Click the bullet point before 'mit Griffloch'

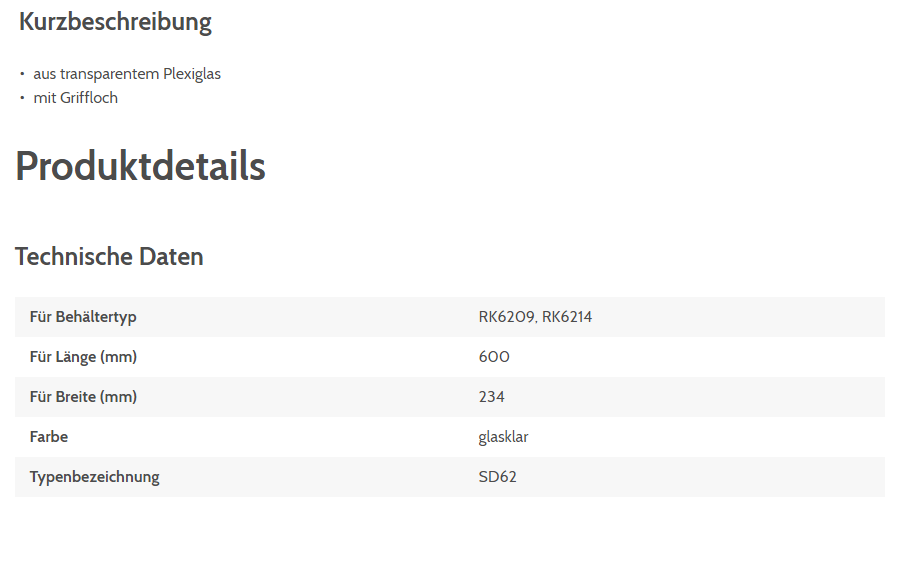pyautogui.click(x=22, y=98)
